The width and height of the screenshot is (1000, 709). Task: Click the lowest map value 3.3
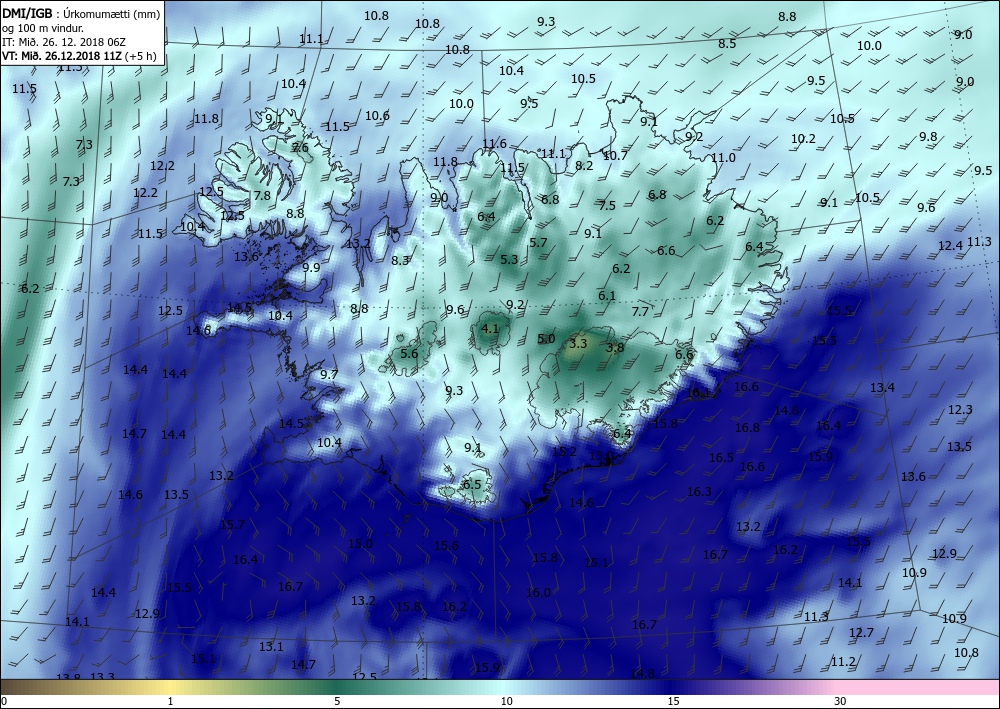click(x=577, y=344)
